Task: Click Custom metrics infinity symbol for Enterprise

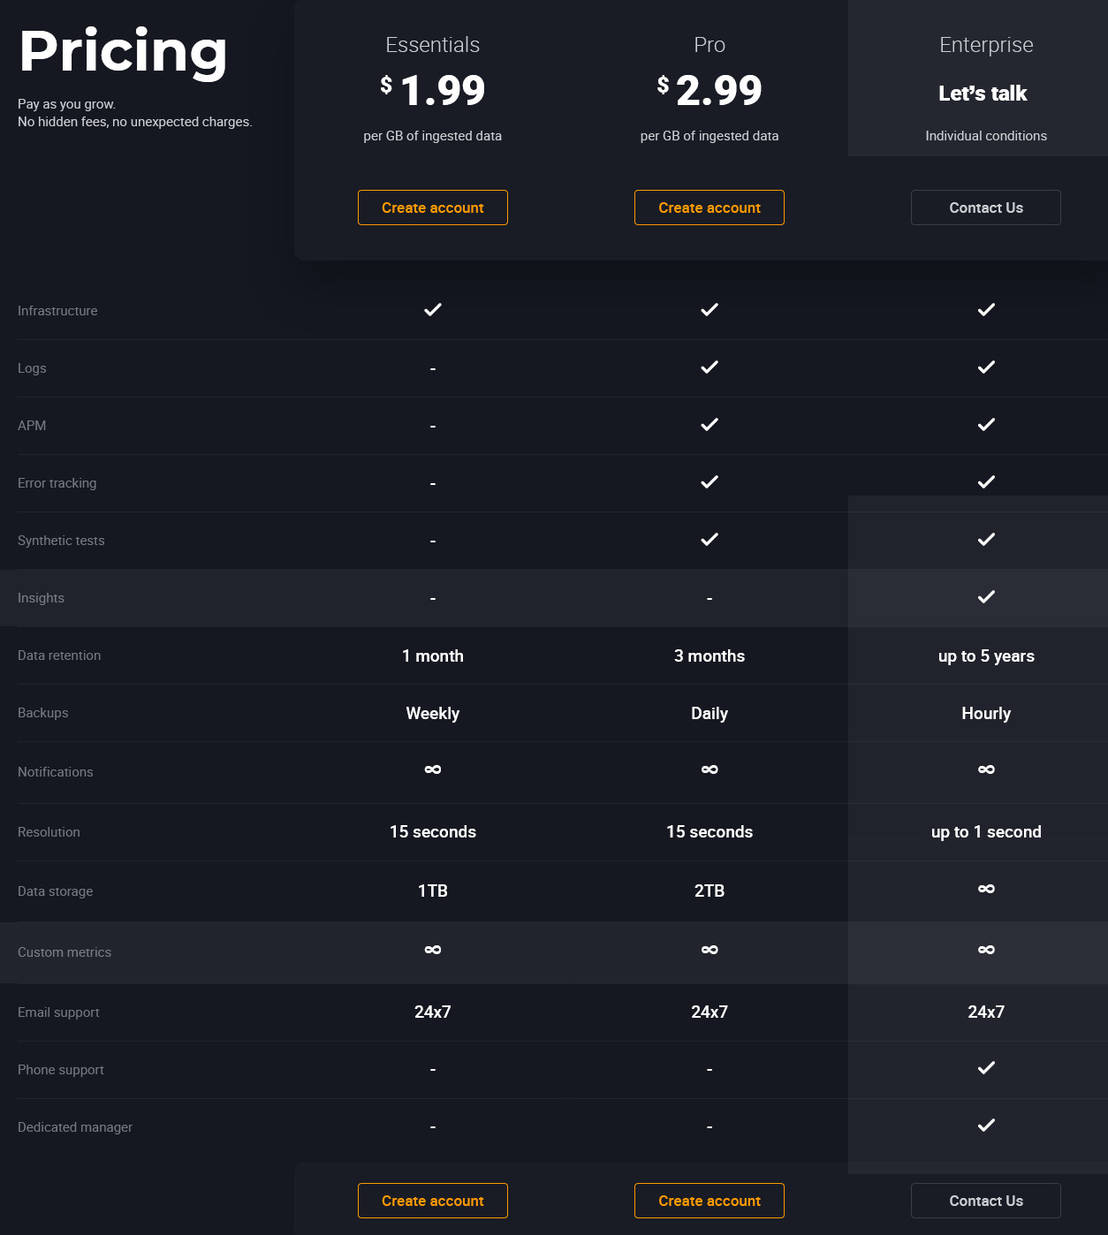Action: [986, 949]
